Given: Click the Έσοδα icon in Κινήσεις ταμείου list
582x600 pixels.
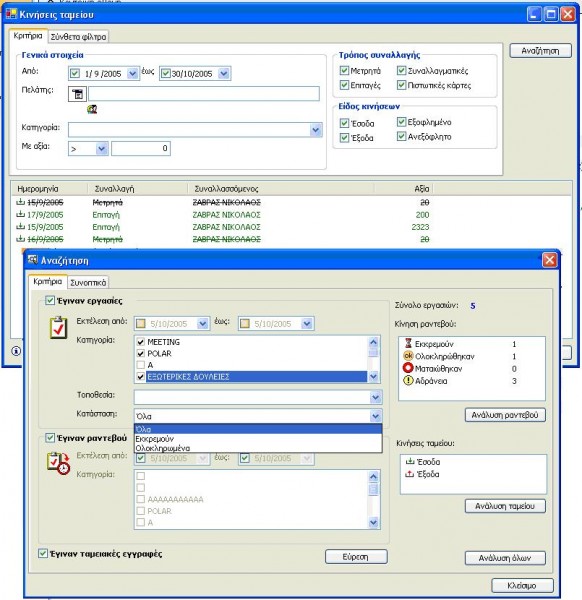Looking at the screenshot, I should click(410, 461).
